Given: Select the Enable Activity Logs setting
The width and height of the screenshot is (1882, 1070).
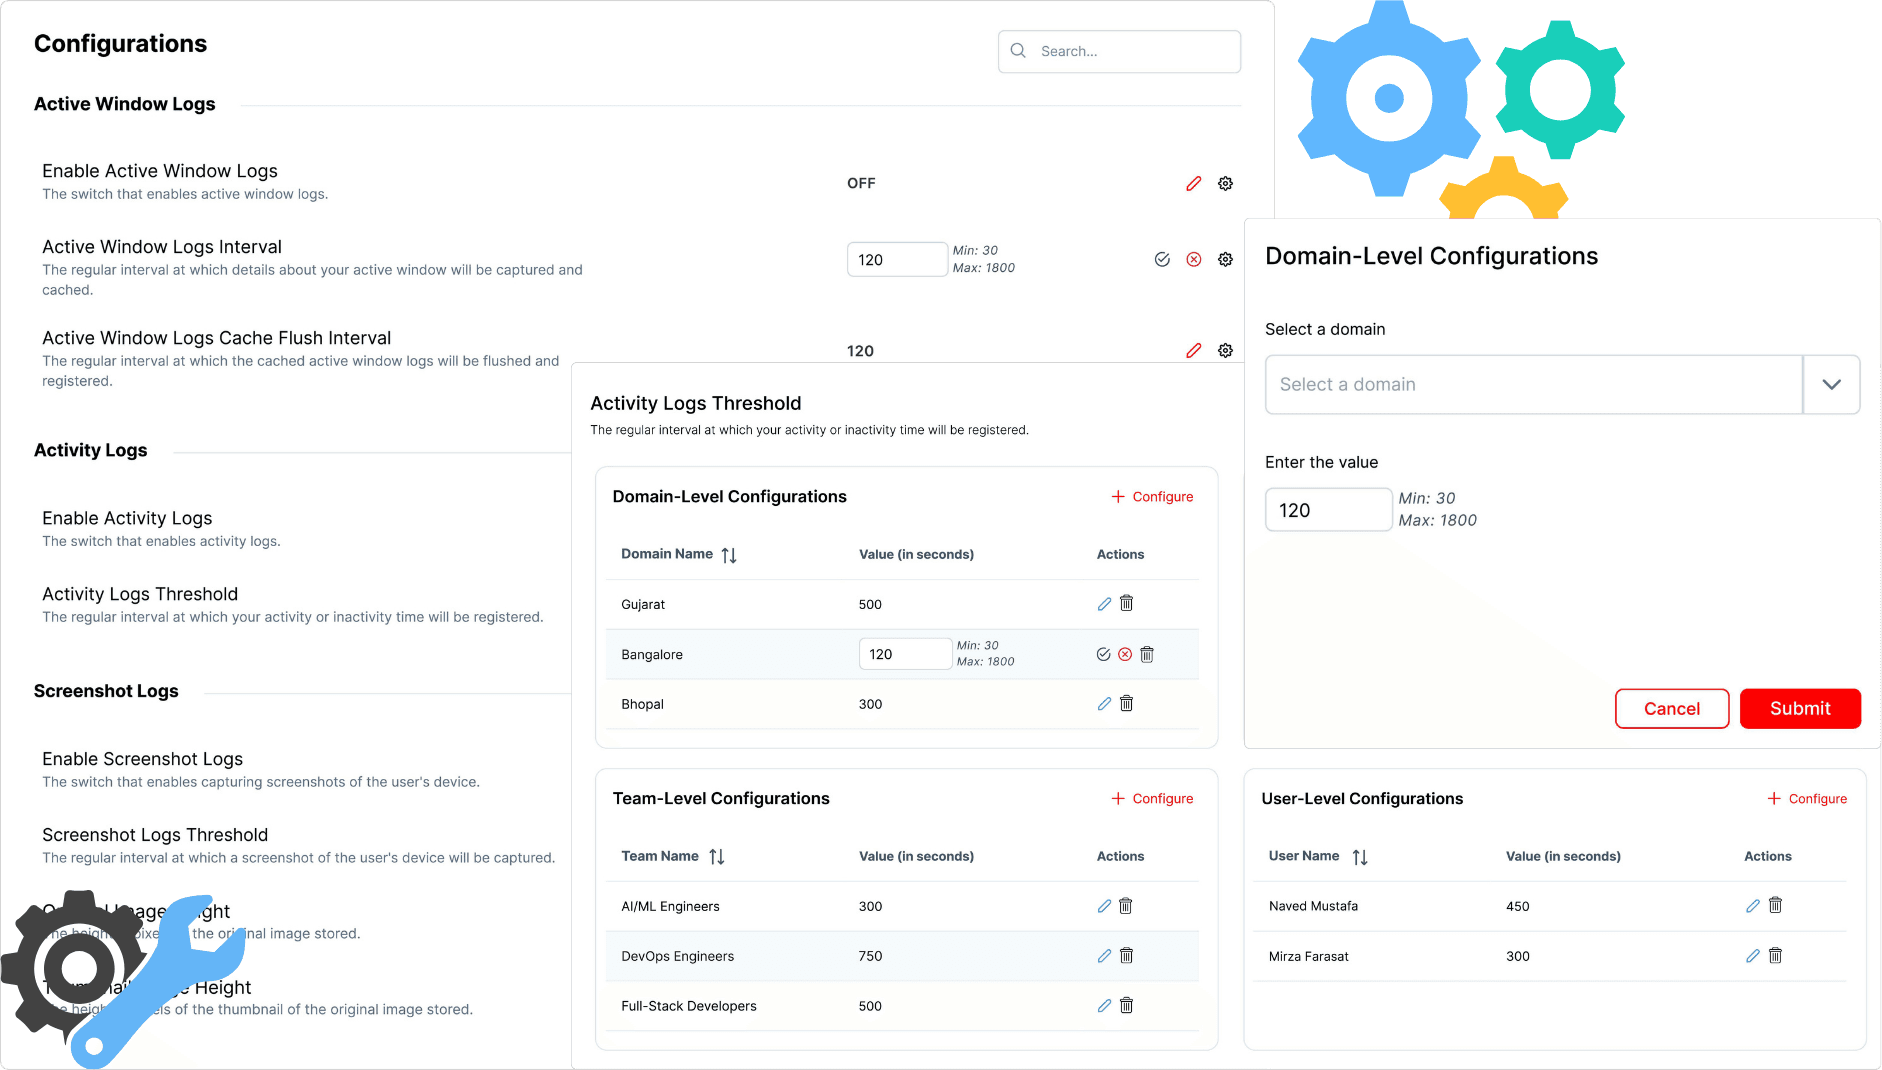Looking at the screenshot, I should (161, 528).
